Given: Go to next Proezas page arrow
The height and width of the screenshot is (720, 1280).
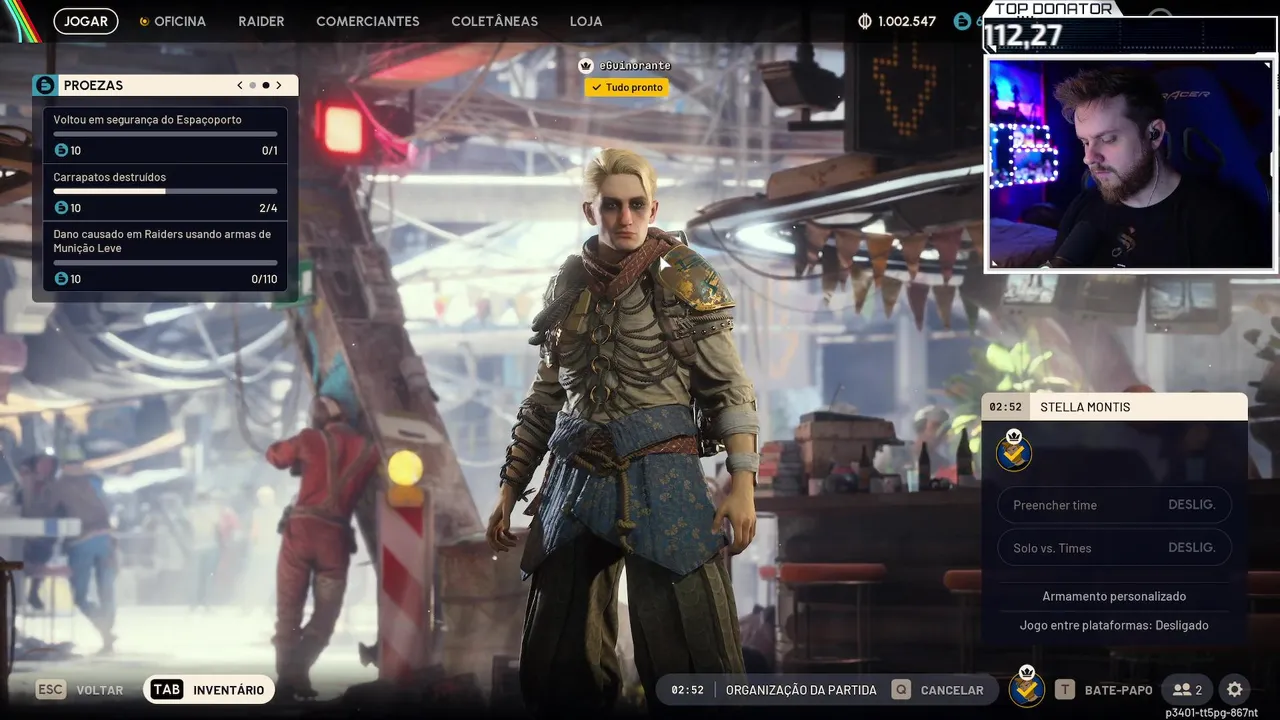Looking at the screenshot, I should click(x=279, y=85).
